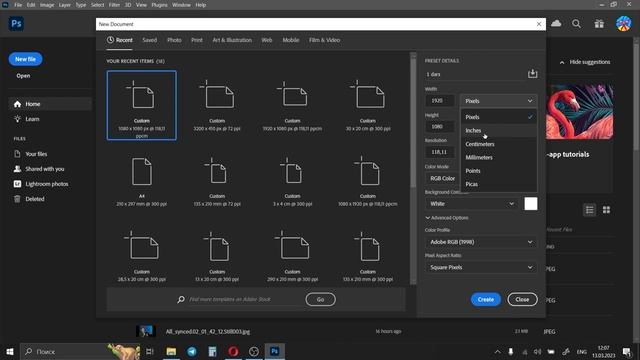Open the user profile avatar
Viewport: 640px width, 360px height.
(x=624, y=24)
